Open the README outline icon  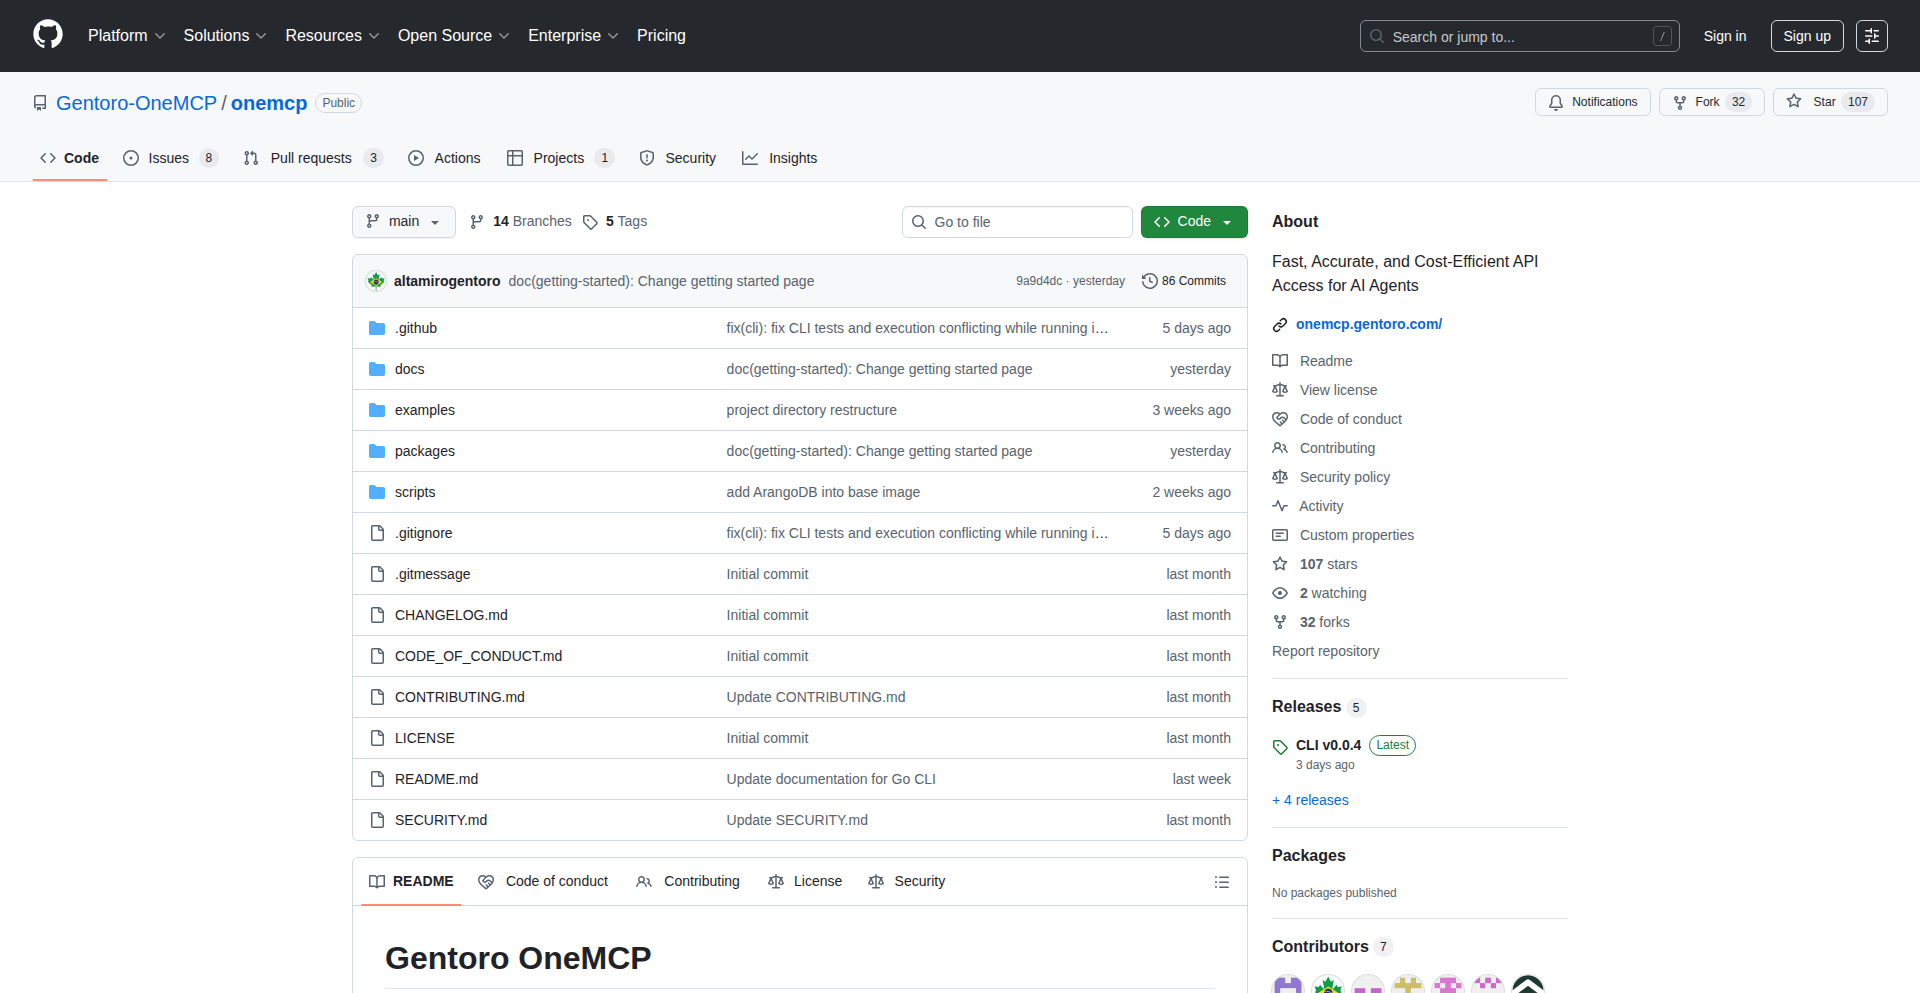[x=1222, y=882]
